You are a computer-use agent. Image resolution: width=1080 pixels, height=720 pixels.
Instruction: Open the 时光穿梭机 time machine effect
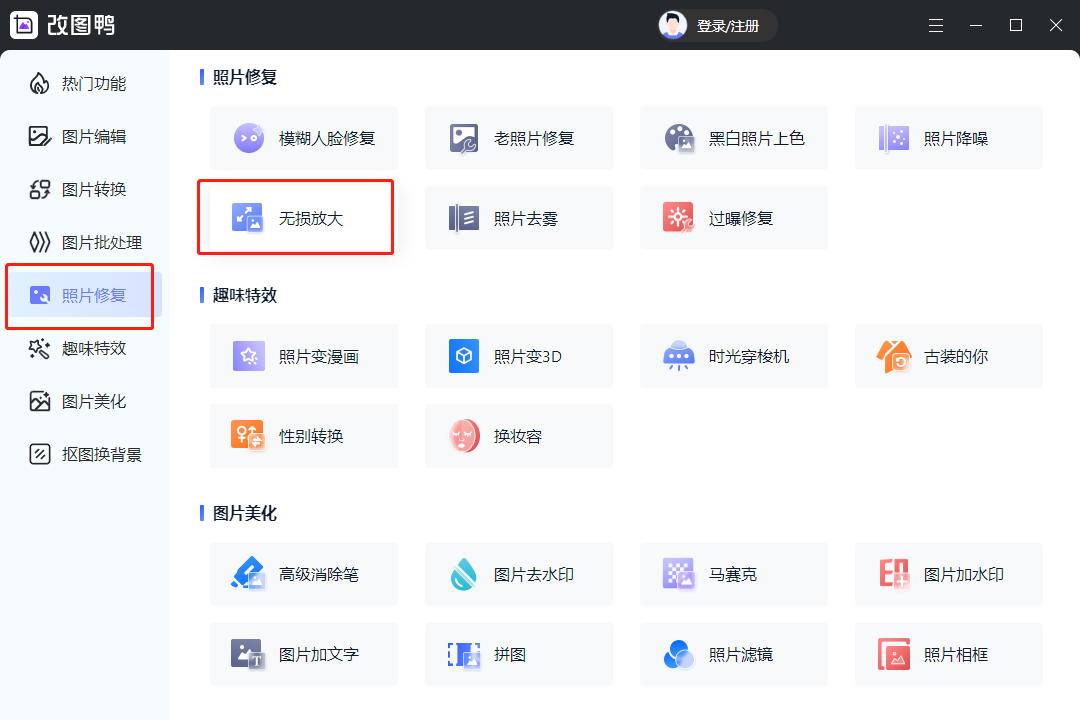(x=733, y=356)
